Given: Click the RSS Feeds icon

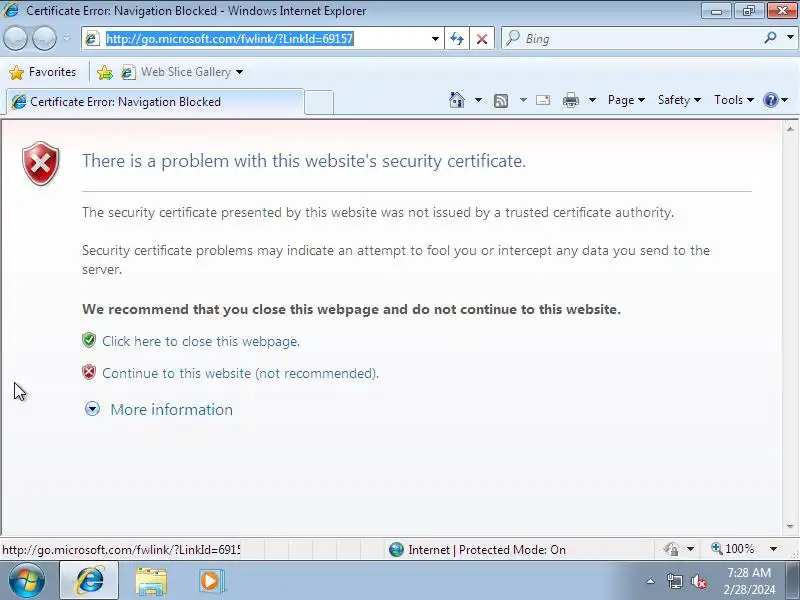Looking at the screenshot, I should [501, 101].
